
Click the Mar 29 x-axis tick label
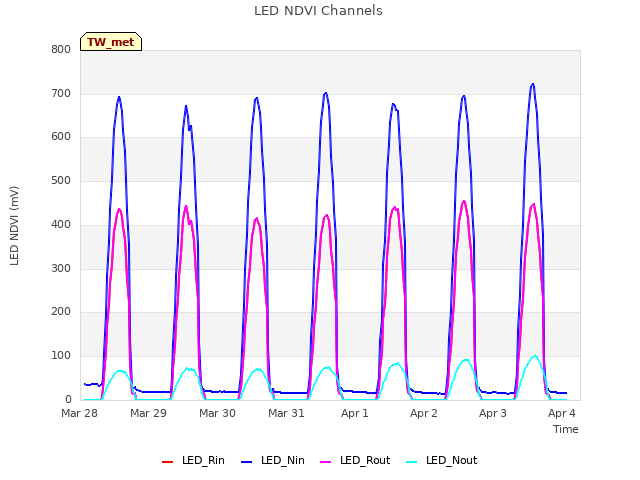pyautogui.click(x=149, y=413)
